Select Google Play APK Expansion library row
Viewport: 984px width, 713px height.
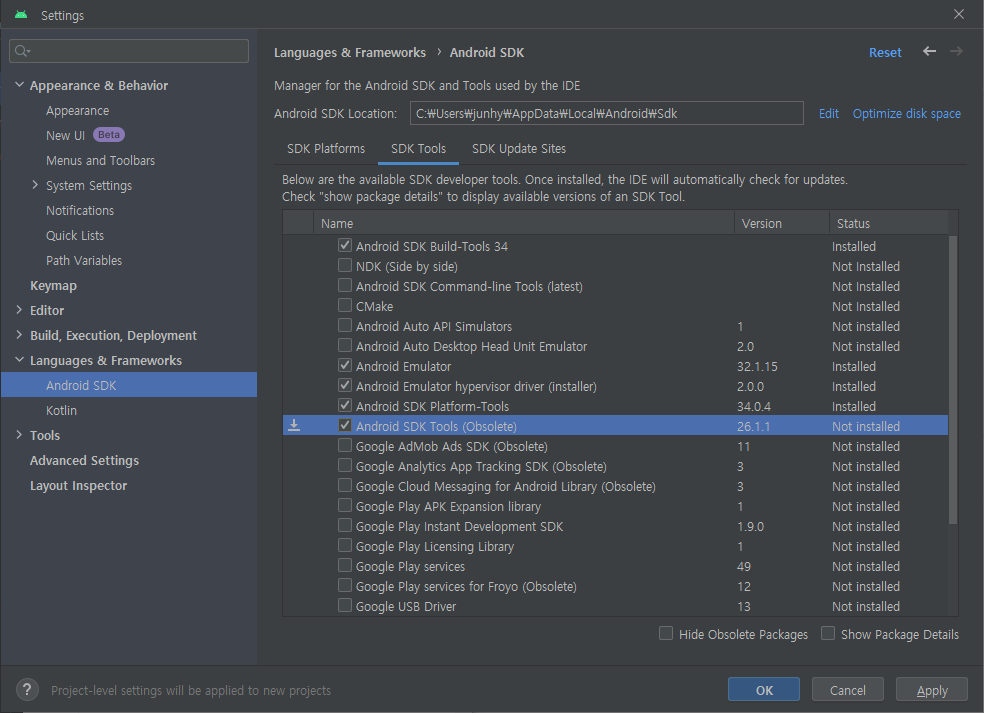(x=615, y=506)
